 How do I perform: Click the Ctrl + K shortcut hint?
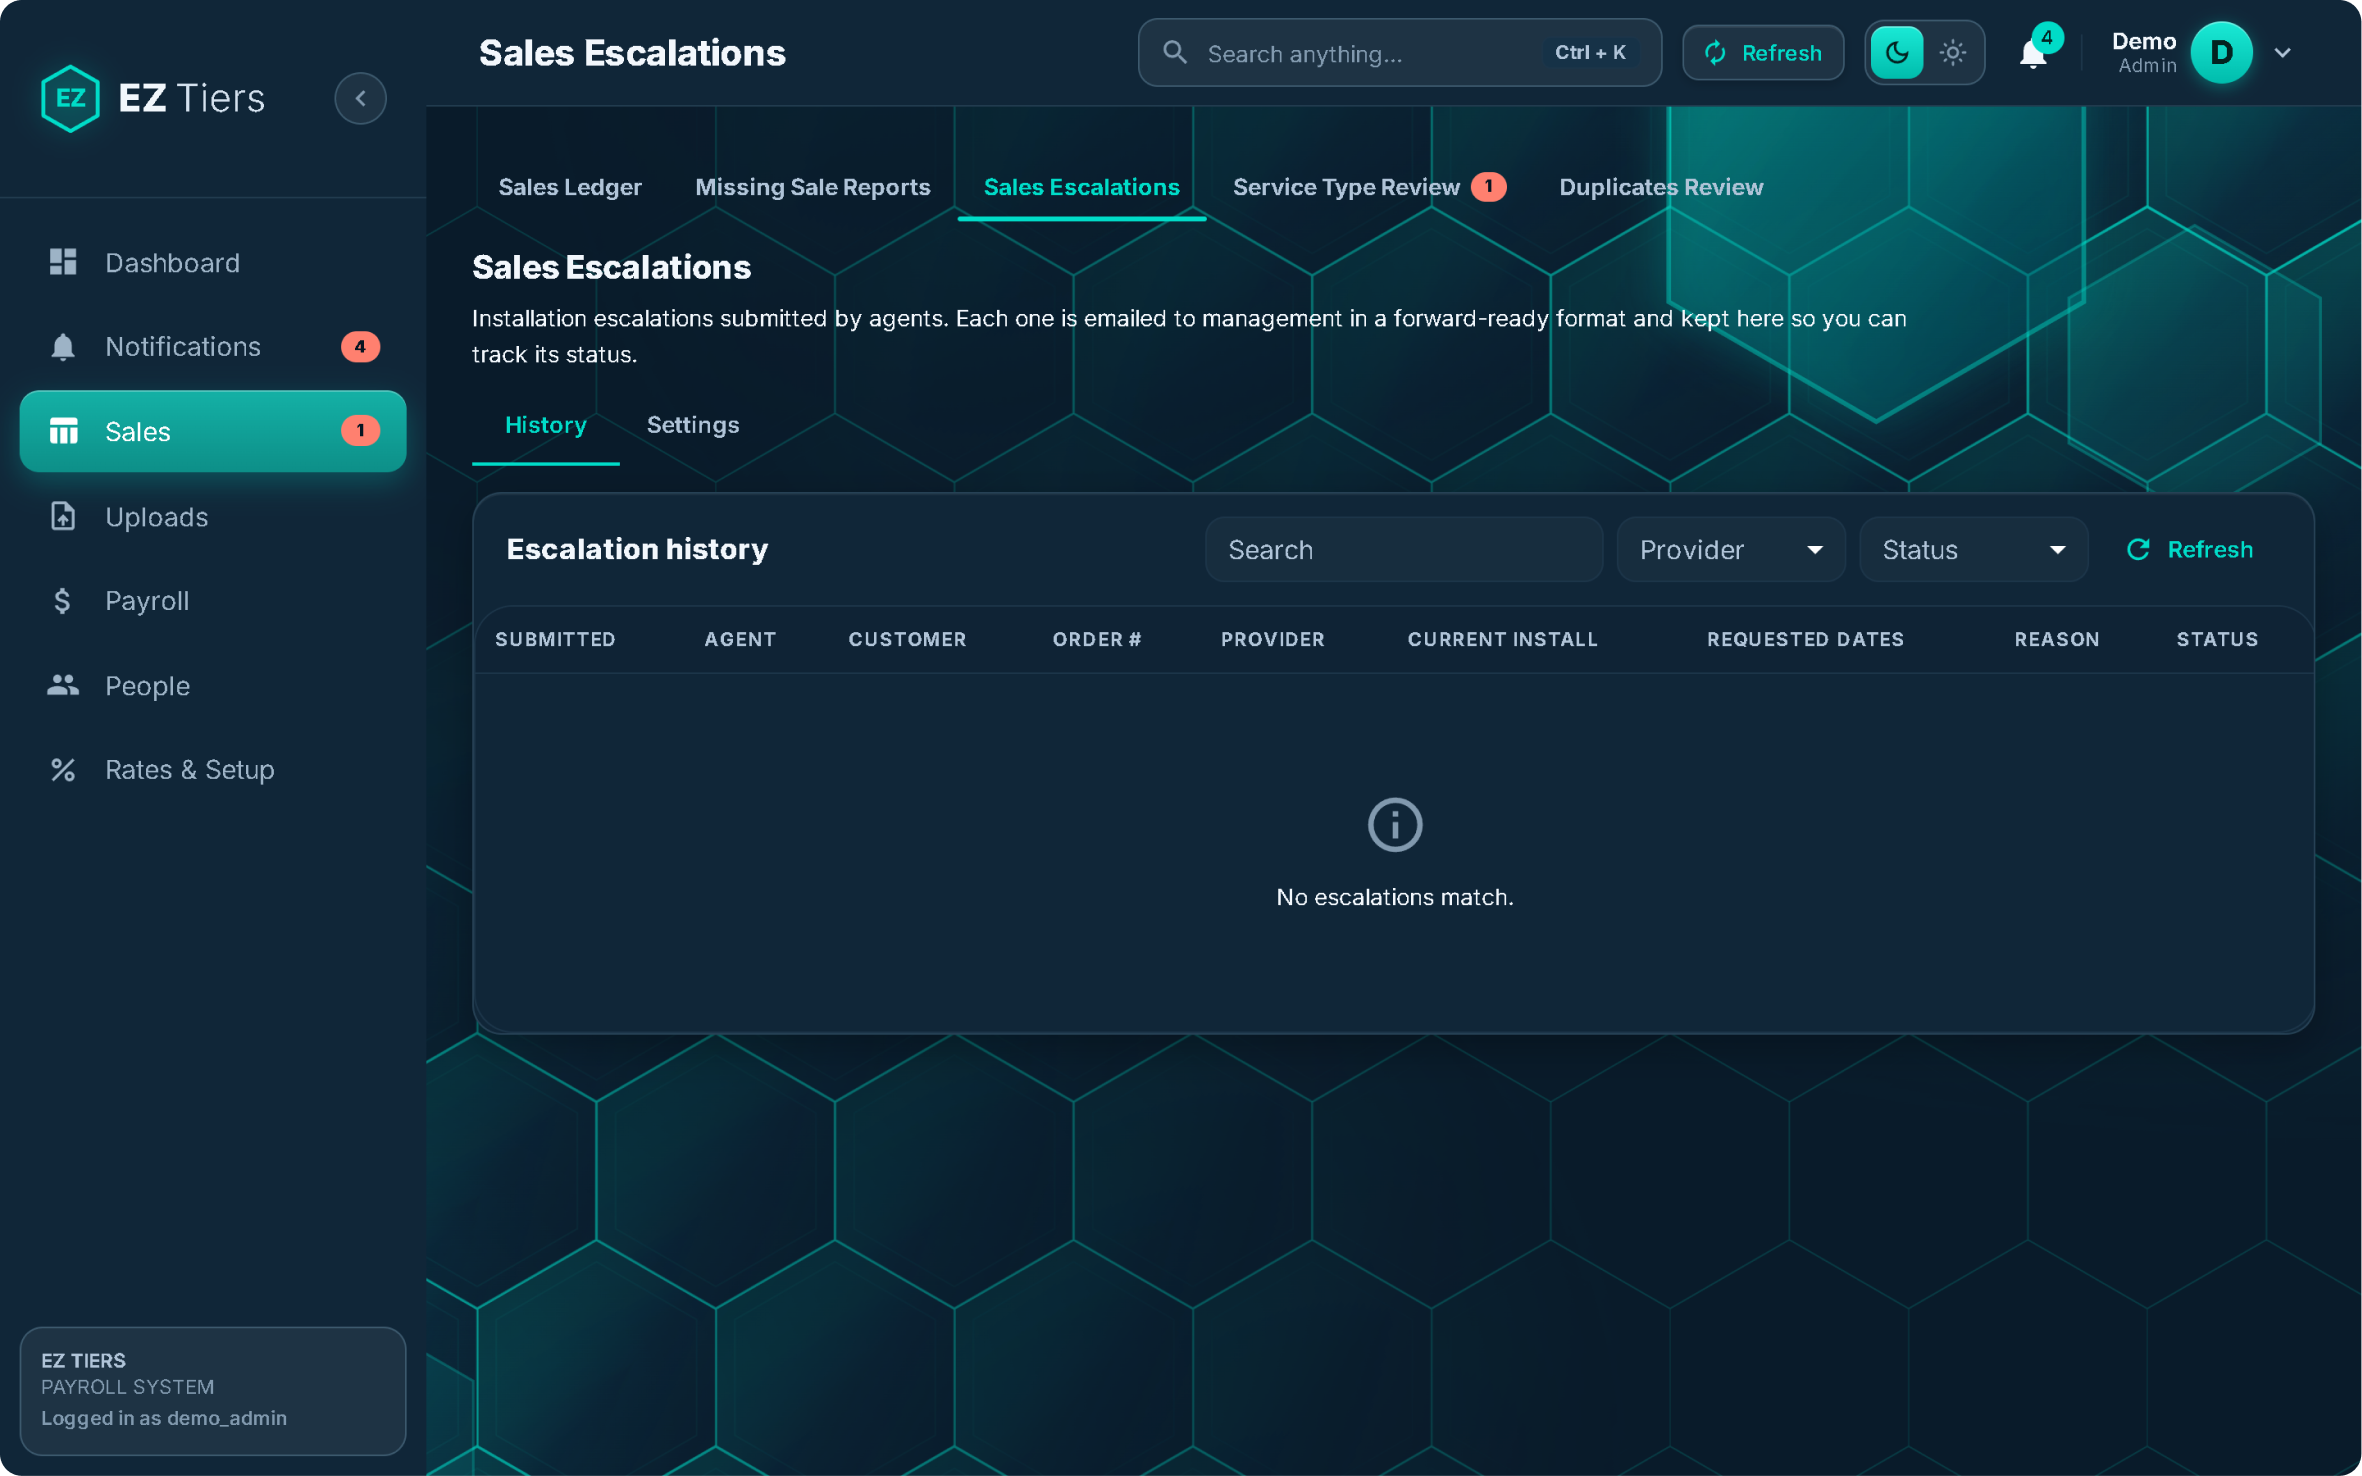pos(1590,53)
